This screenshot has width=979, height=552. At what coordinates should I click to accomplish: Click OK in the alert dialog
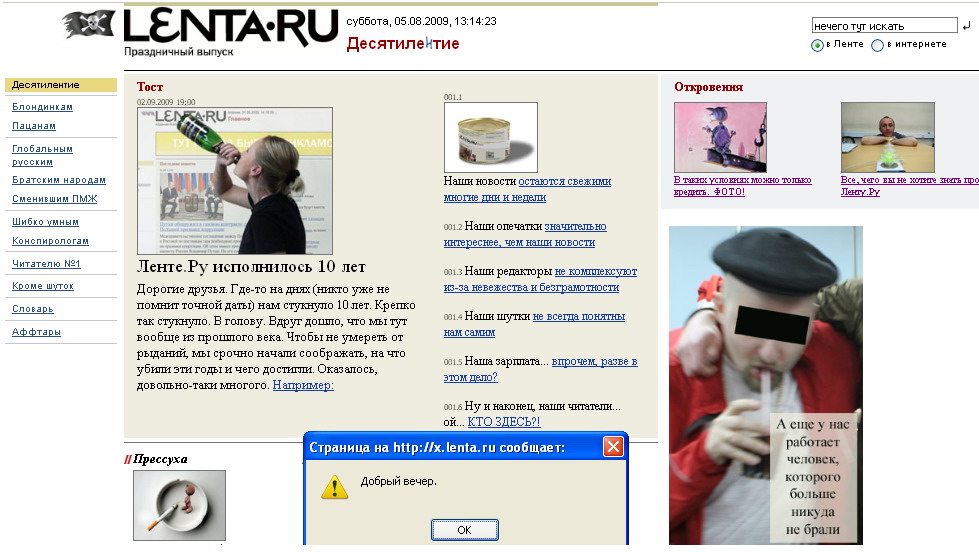(x=465, y=530)
